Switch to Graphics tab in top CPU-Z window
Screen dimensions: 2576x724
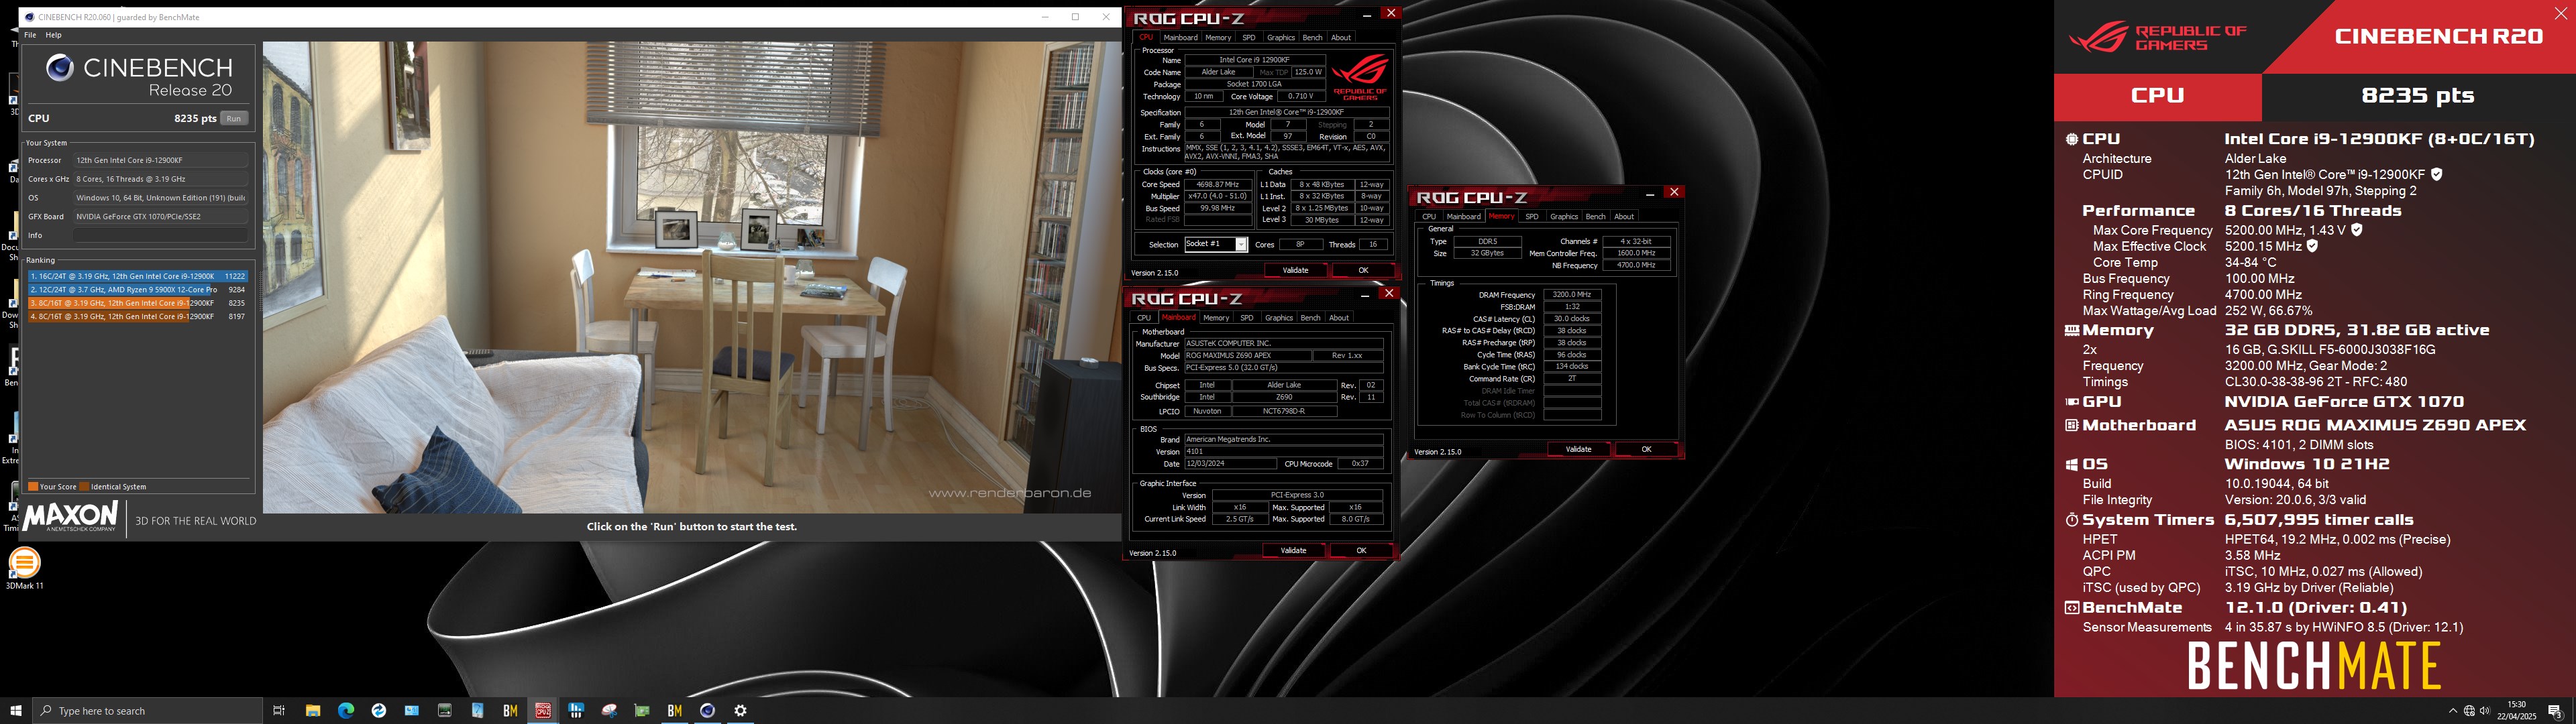point(1281,37)
